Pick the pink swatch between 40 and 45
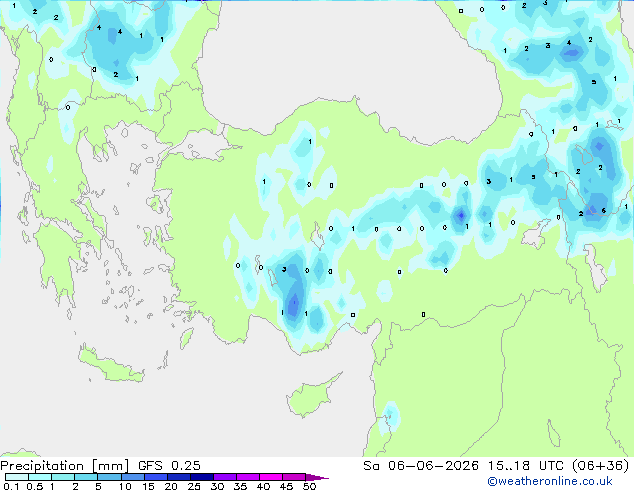Screen dimensions: 634x490 click(x=271, y=477)
